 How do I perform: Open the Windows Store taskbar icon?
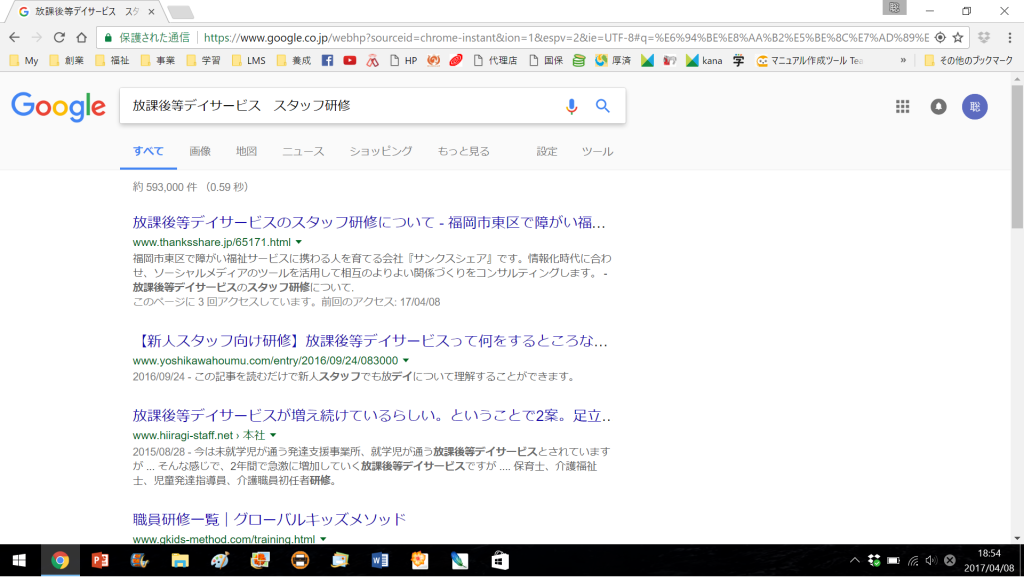click(500, 561)
